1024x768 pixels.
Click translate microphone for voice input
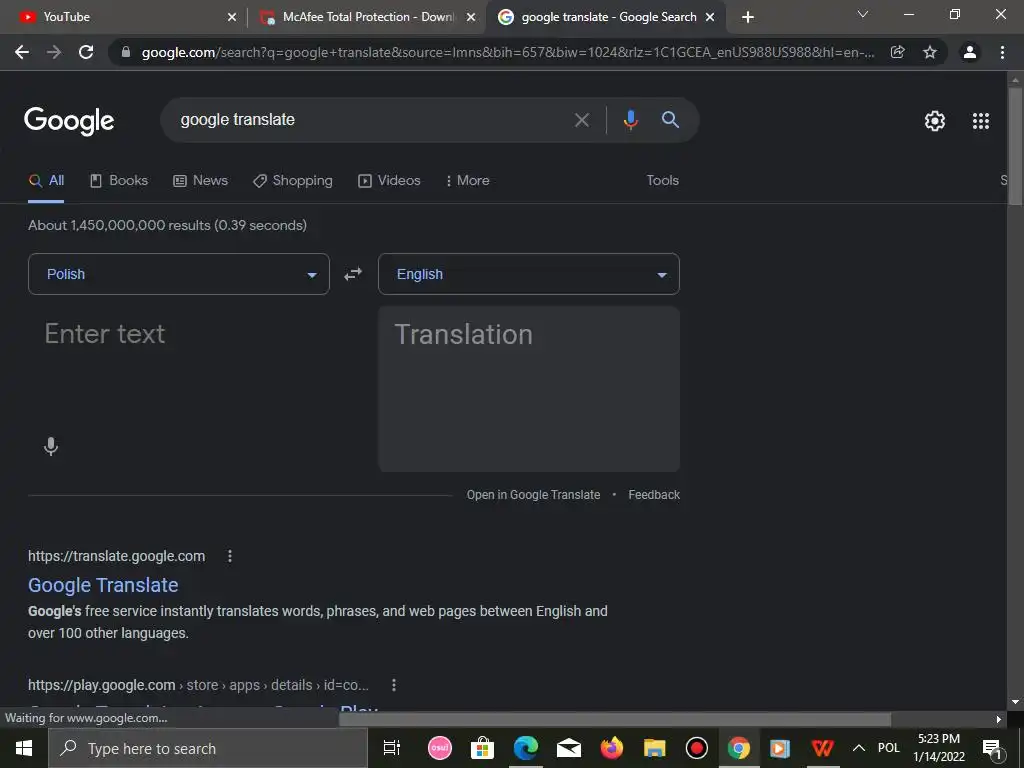coord(50,447)
